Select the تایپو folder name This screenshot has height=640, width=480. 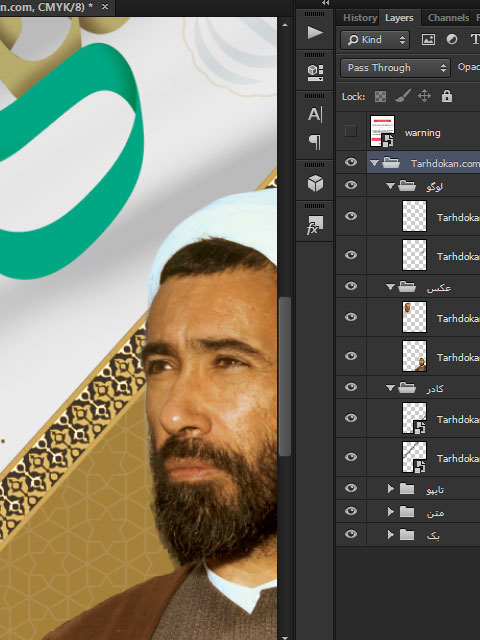pyautogui.click(x=435, y=489)
